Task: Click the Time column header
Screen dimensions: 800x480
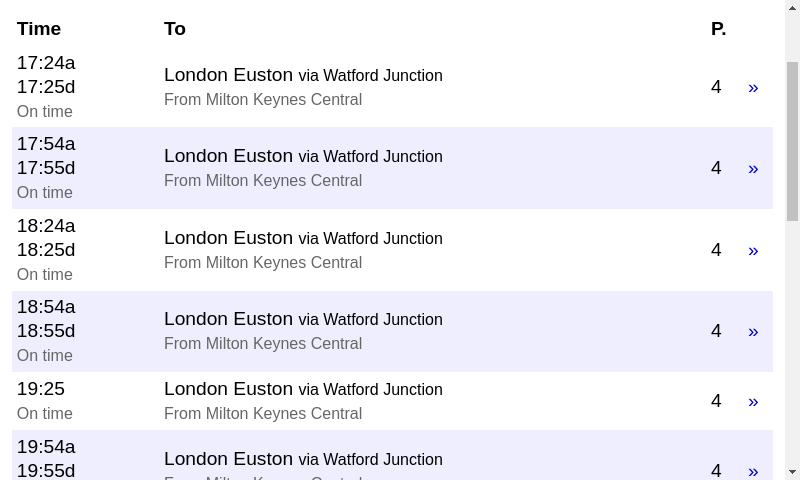Action: (39, 29)
